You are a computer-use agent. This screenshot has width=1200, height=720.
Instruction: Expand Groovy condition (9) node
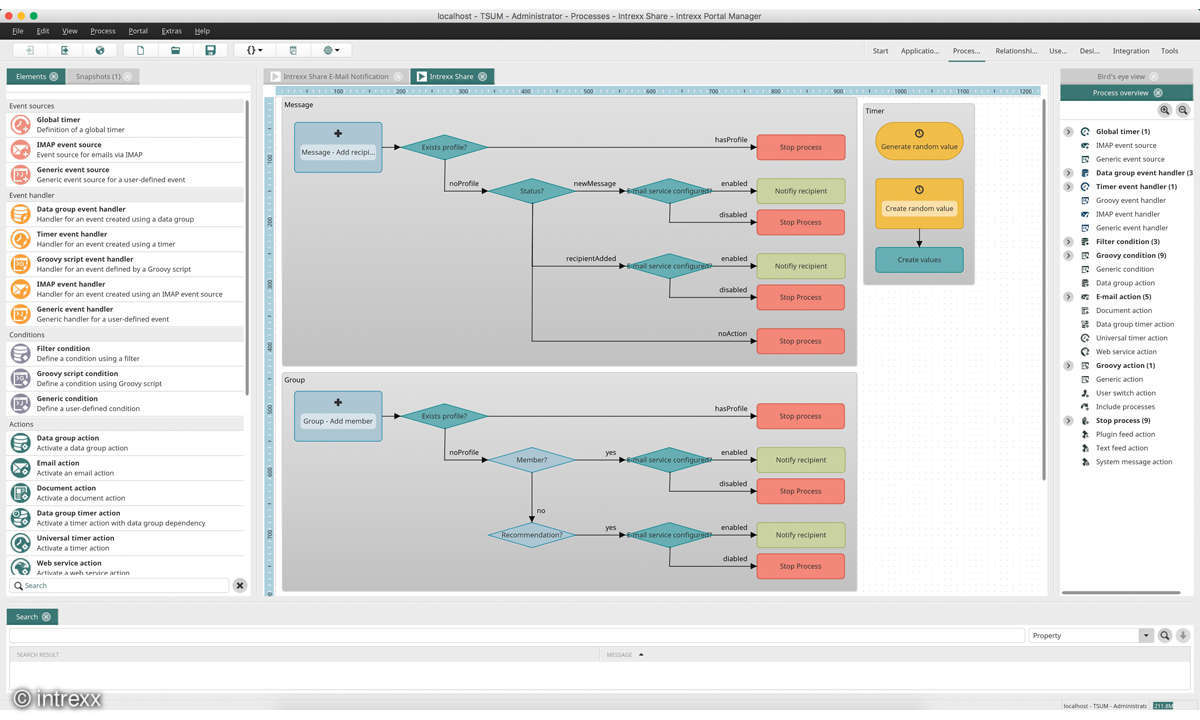click(x=1068, y=255)
